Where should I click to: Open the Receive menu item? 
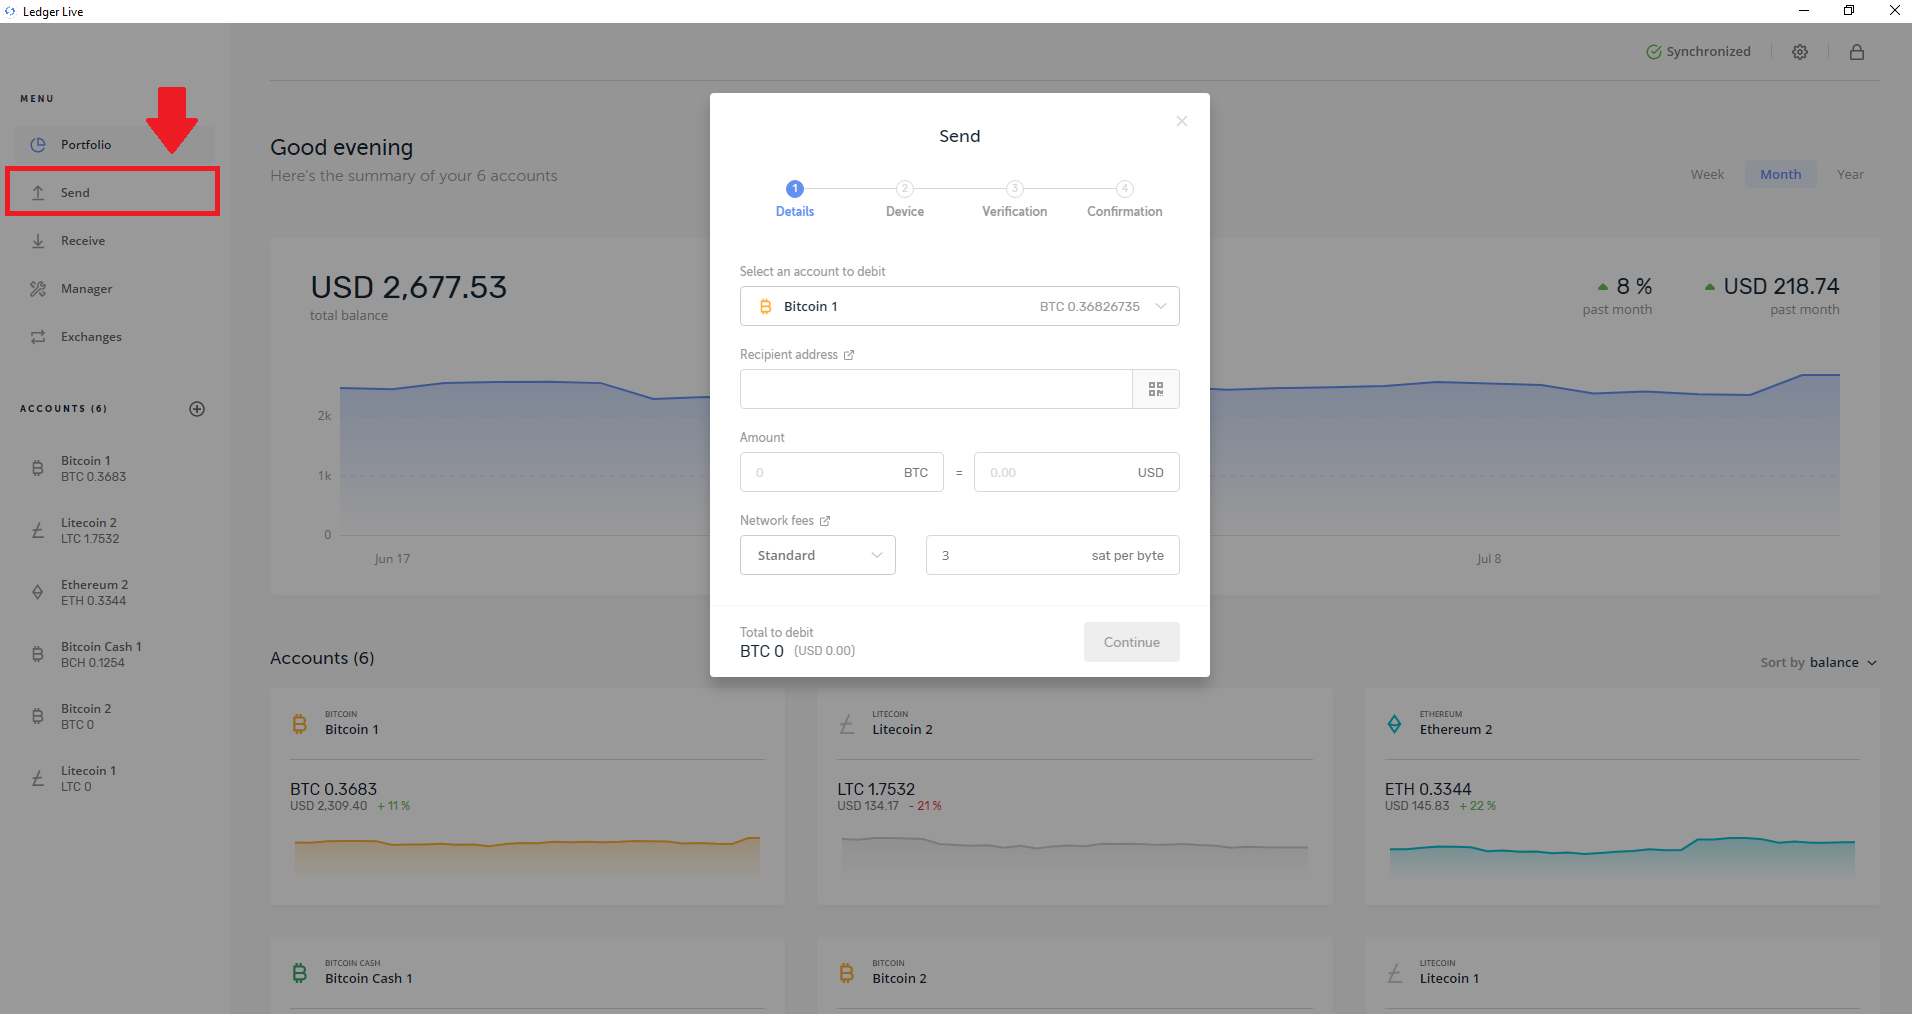pyautogui.click(x=114, y=241)
